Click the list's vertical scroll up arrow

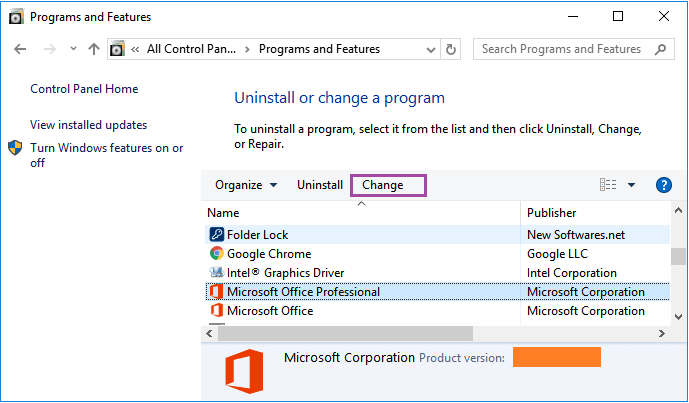click(x=678, y=211)
